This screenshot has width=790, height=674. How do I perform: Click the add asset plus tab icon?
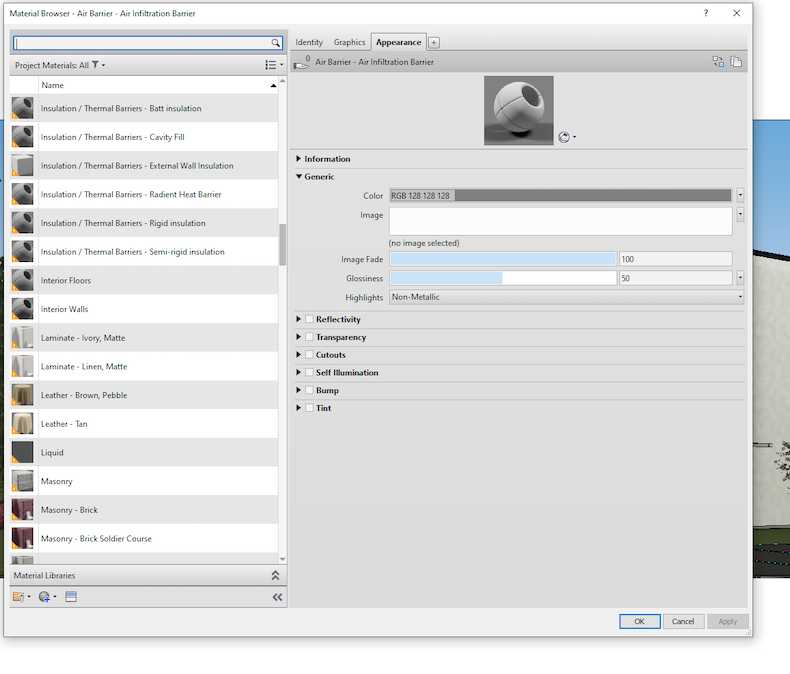pos(434,43)
